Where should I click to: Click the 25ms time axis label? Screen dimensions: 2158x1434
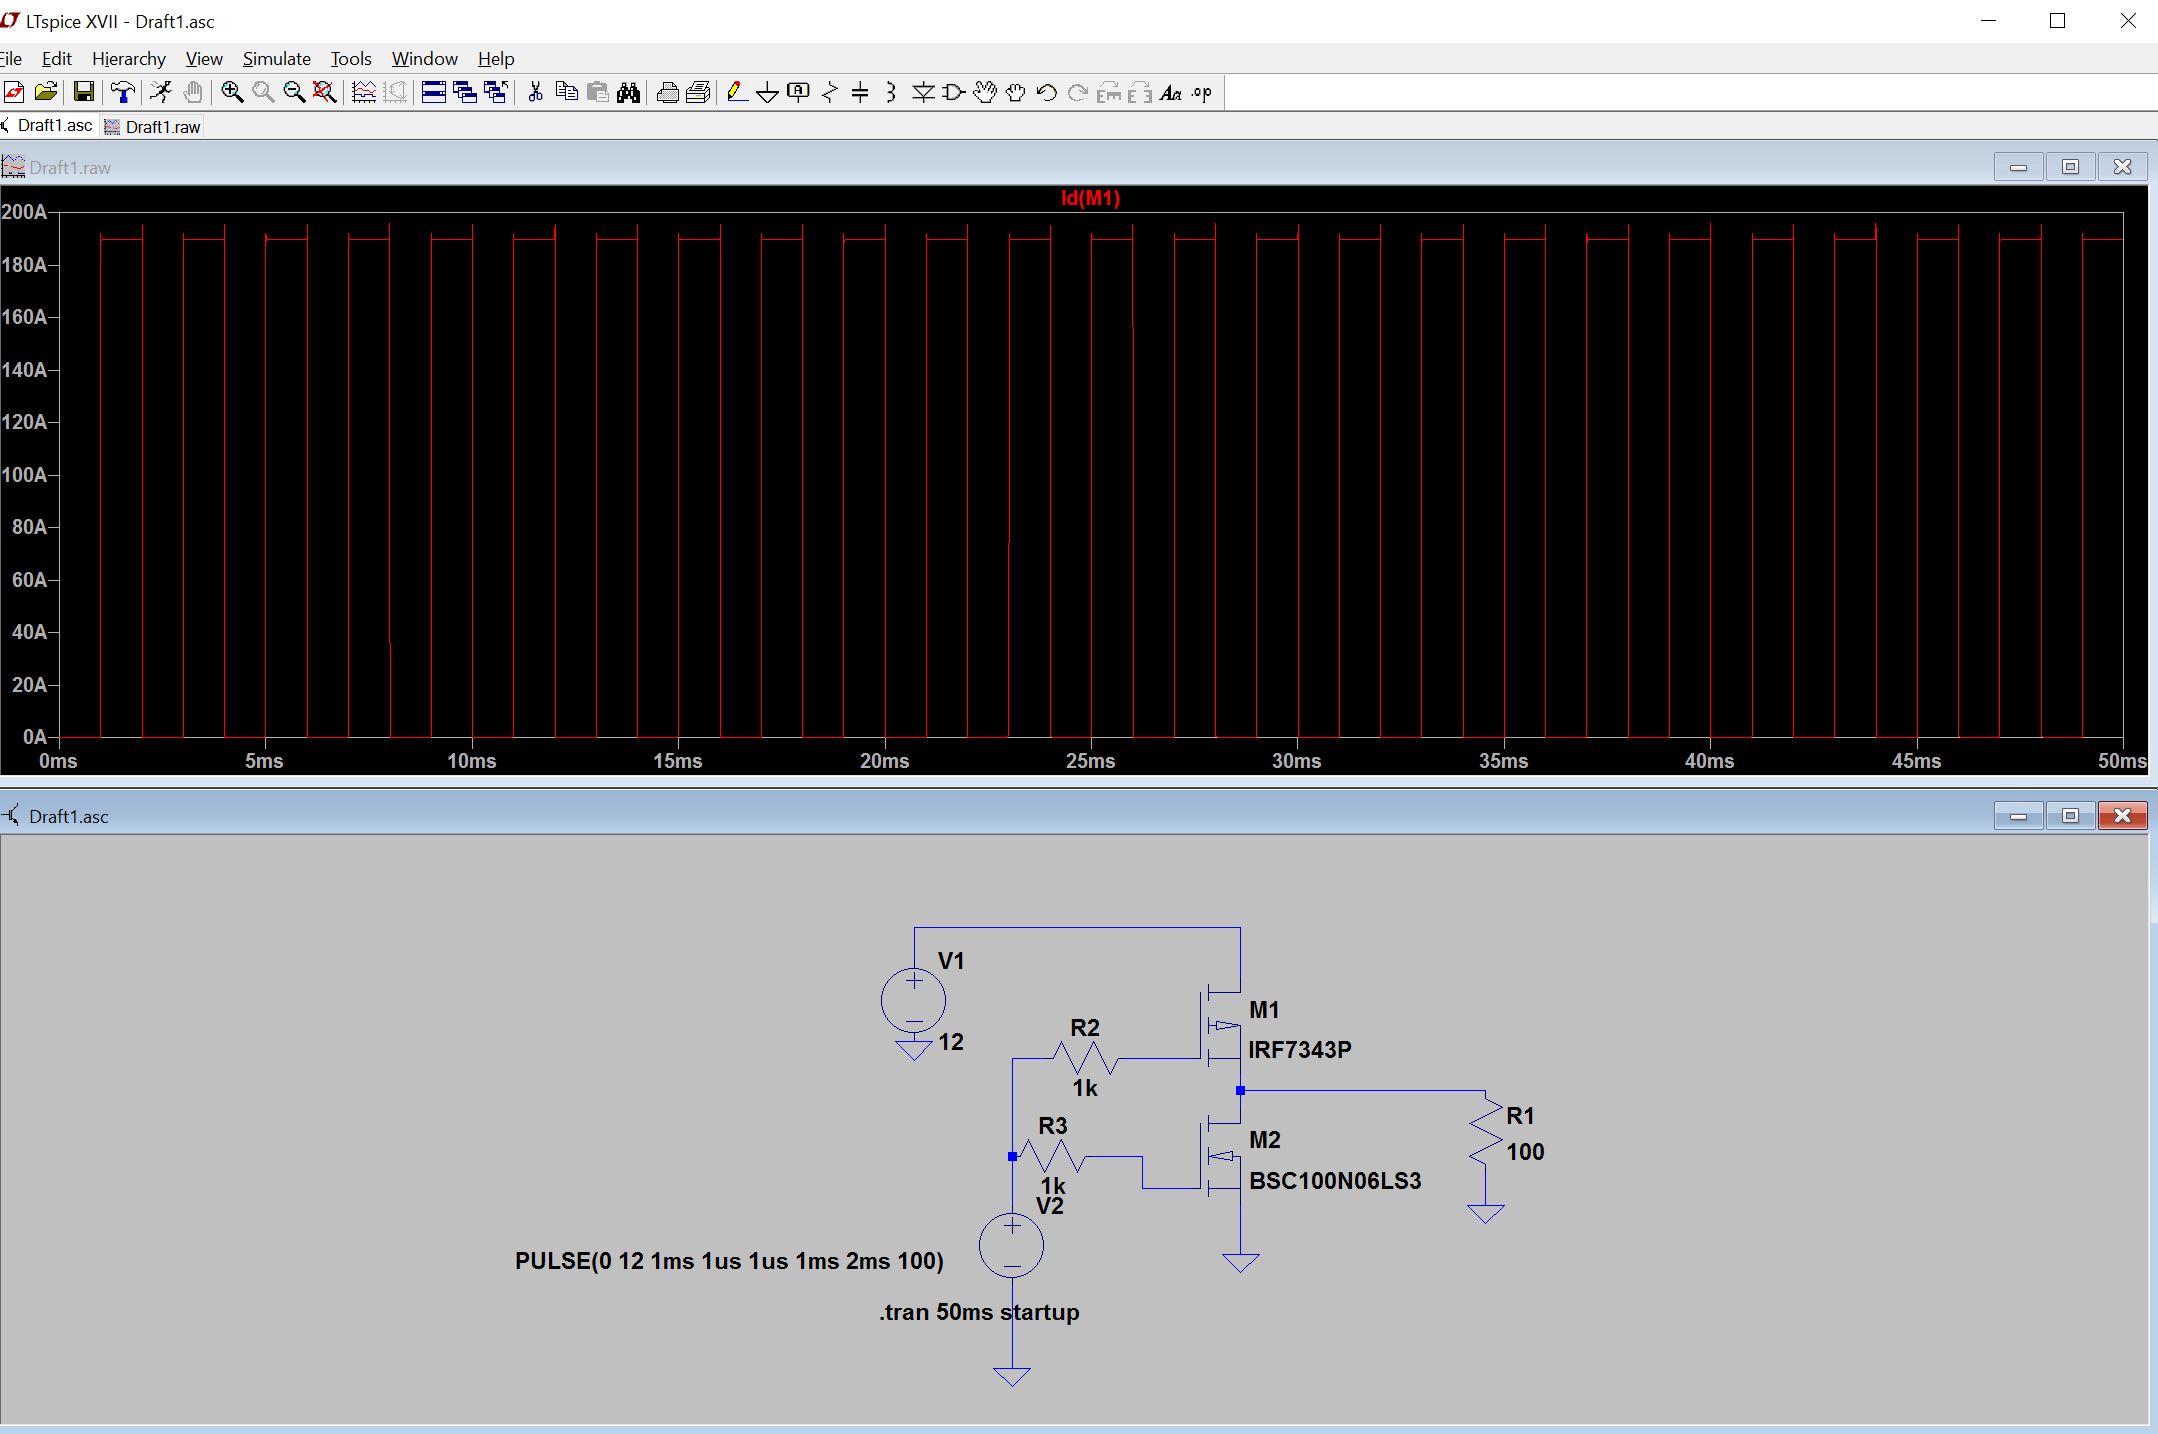[x=1090, y=761]
